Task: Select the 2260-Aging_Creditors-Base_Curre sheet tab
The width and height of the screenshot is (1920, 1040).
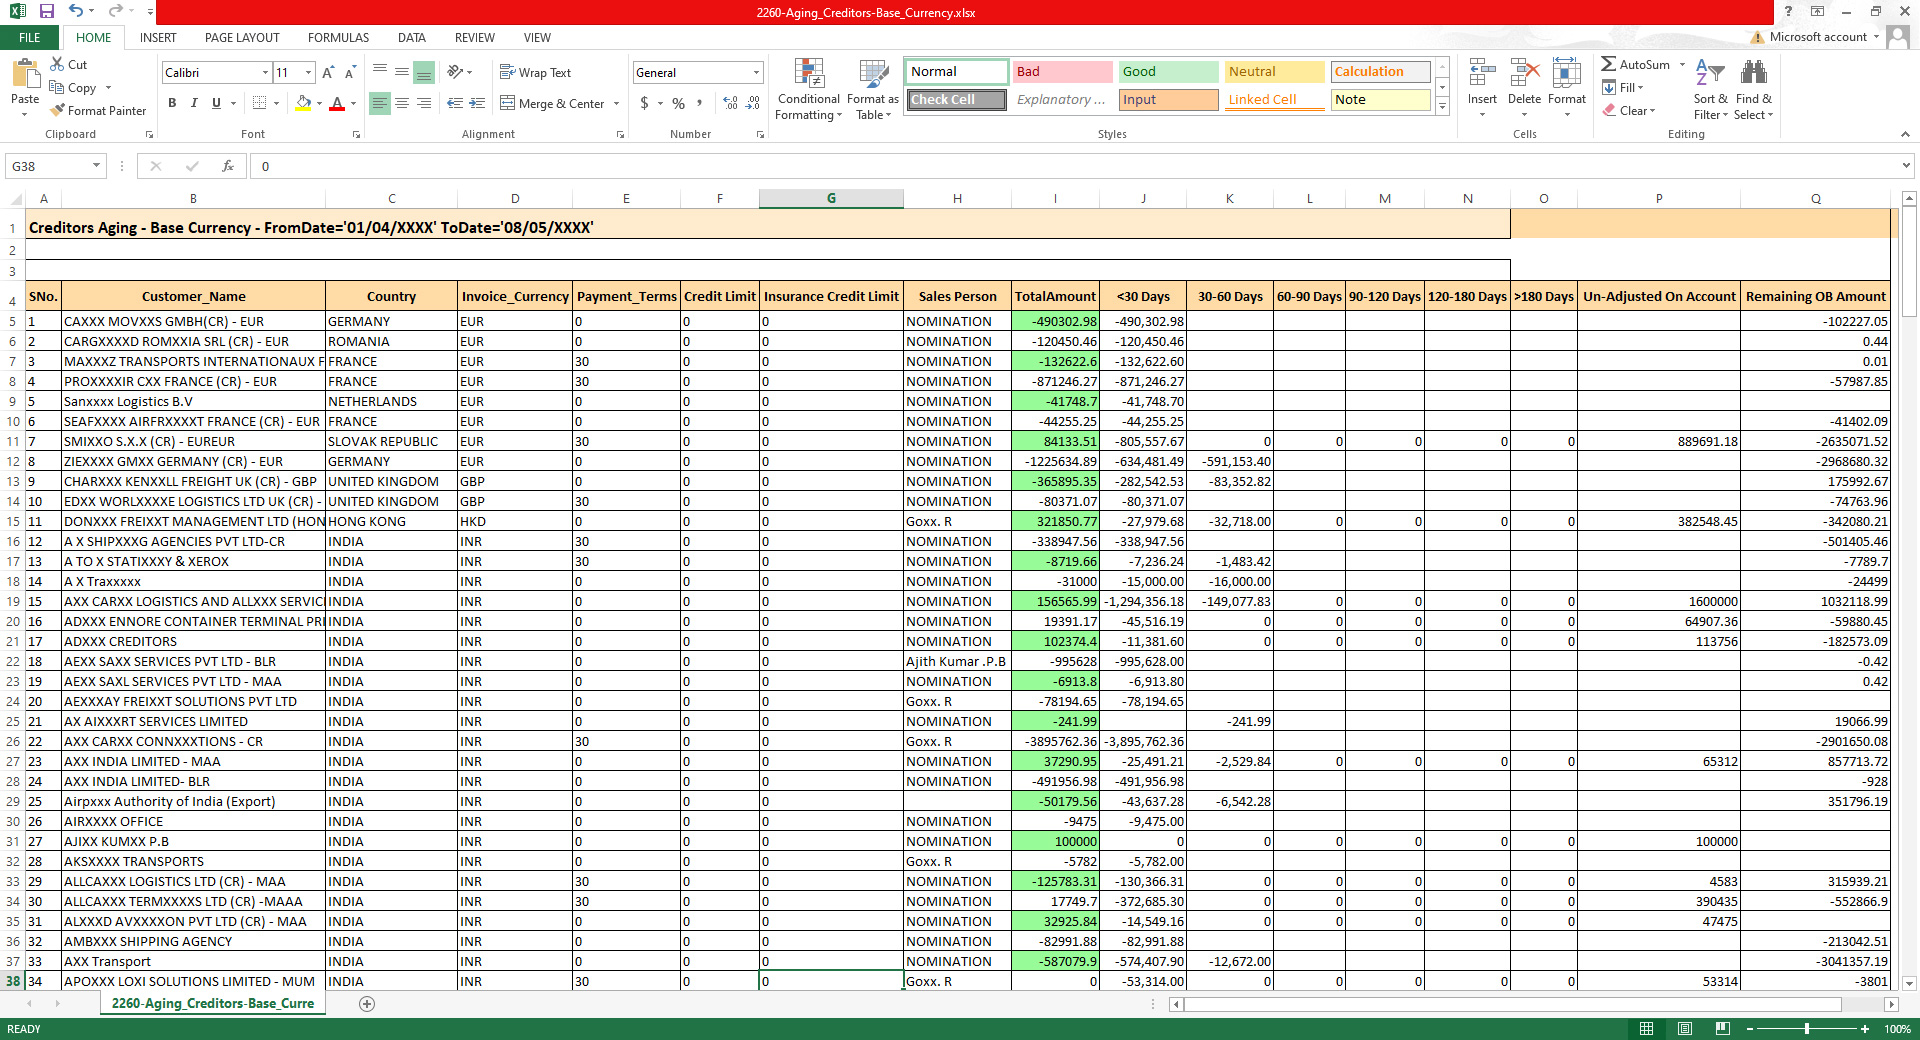Action: [x=212, y=1003]
